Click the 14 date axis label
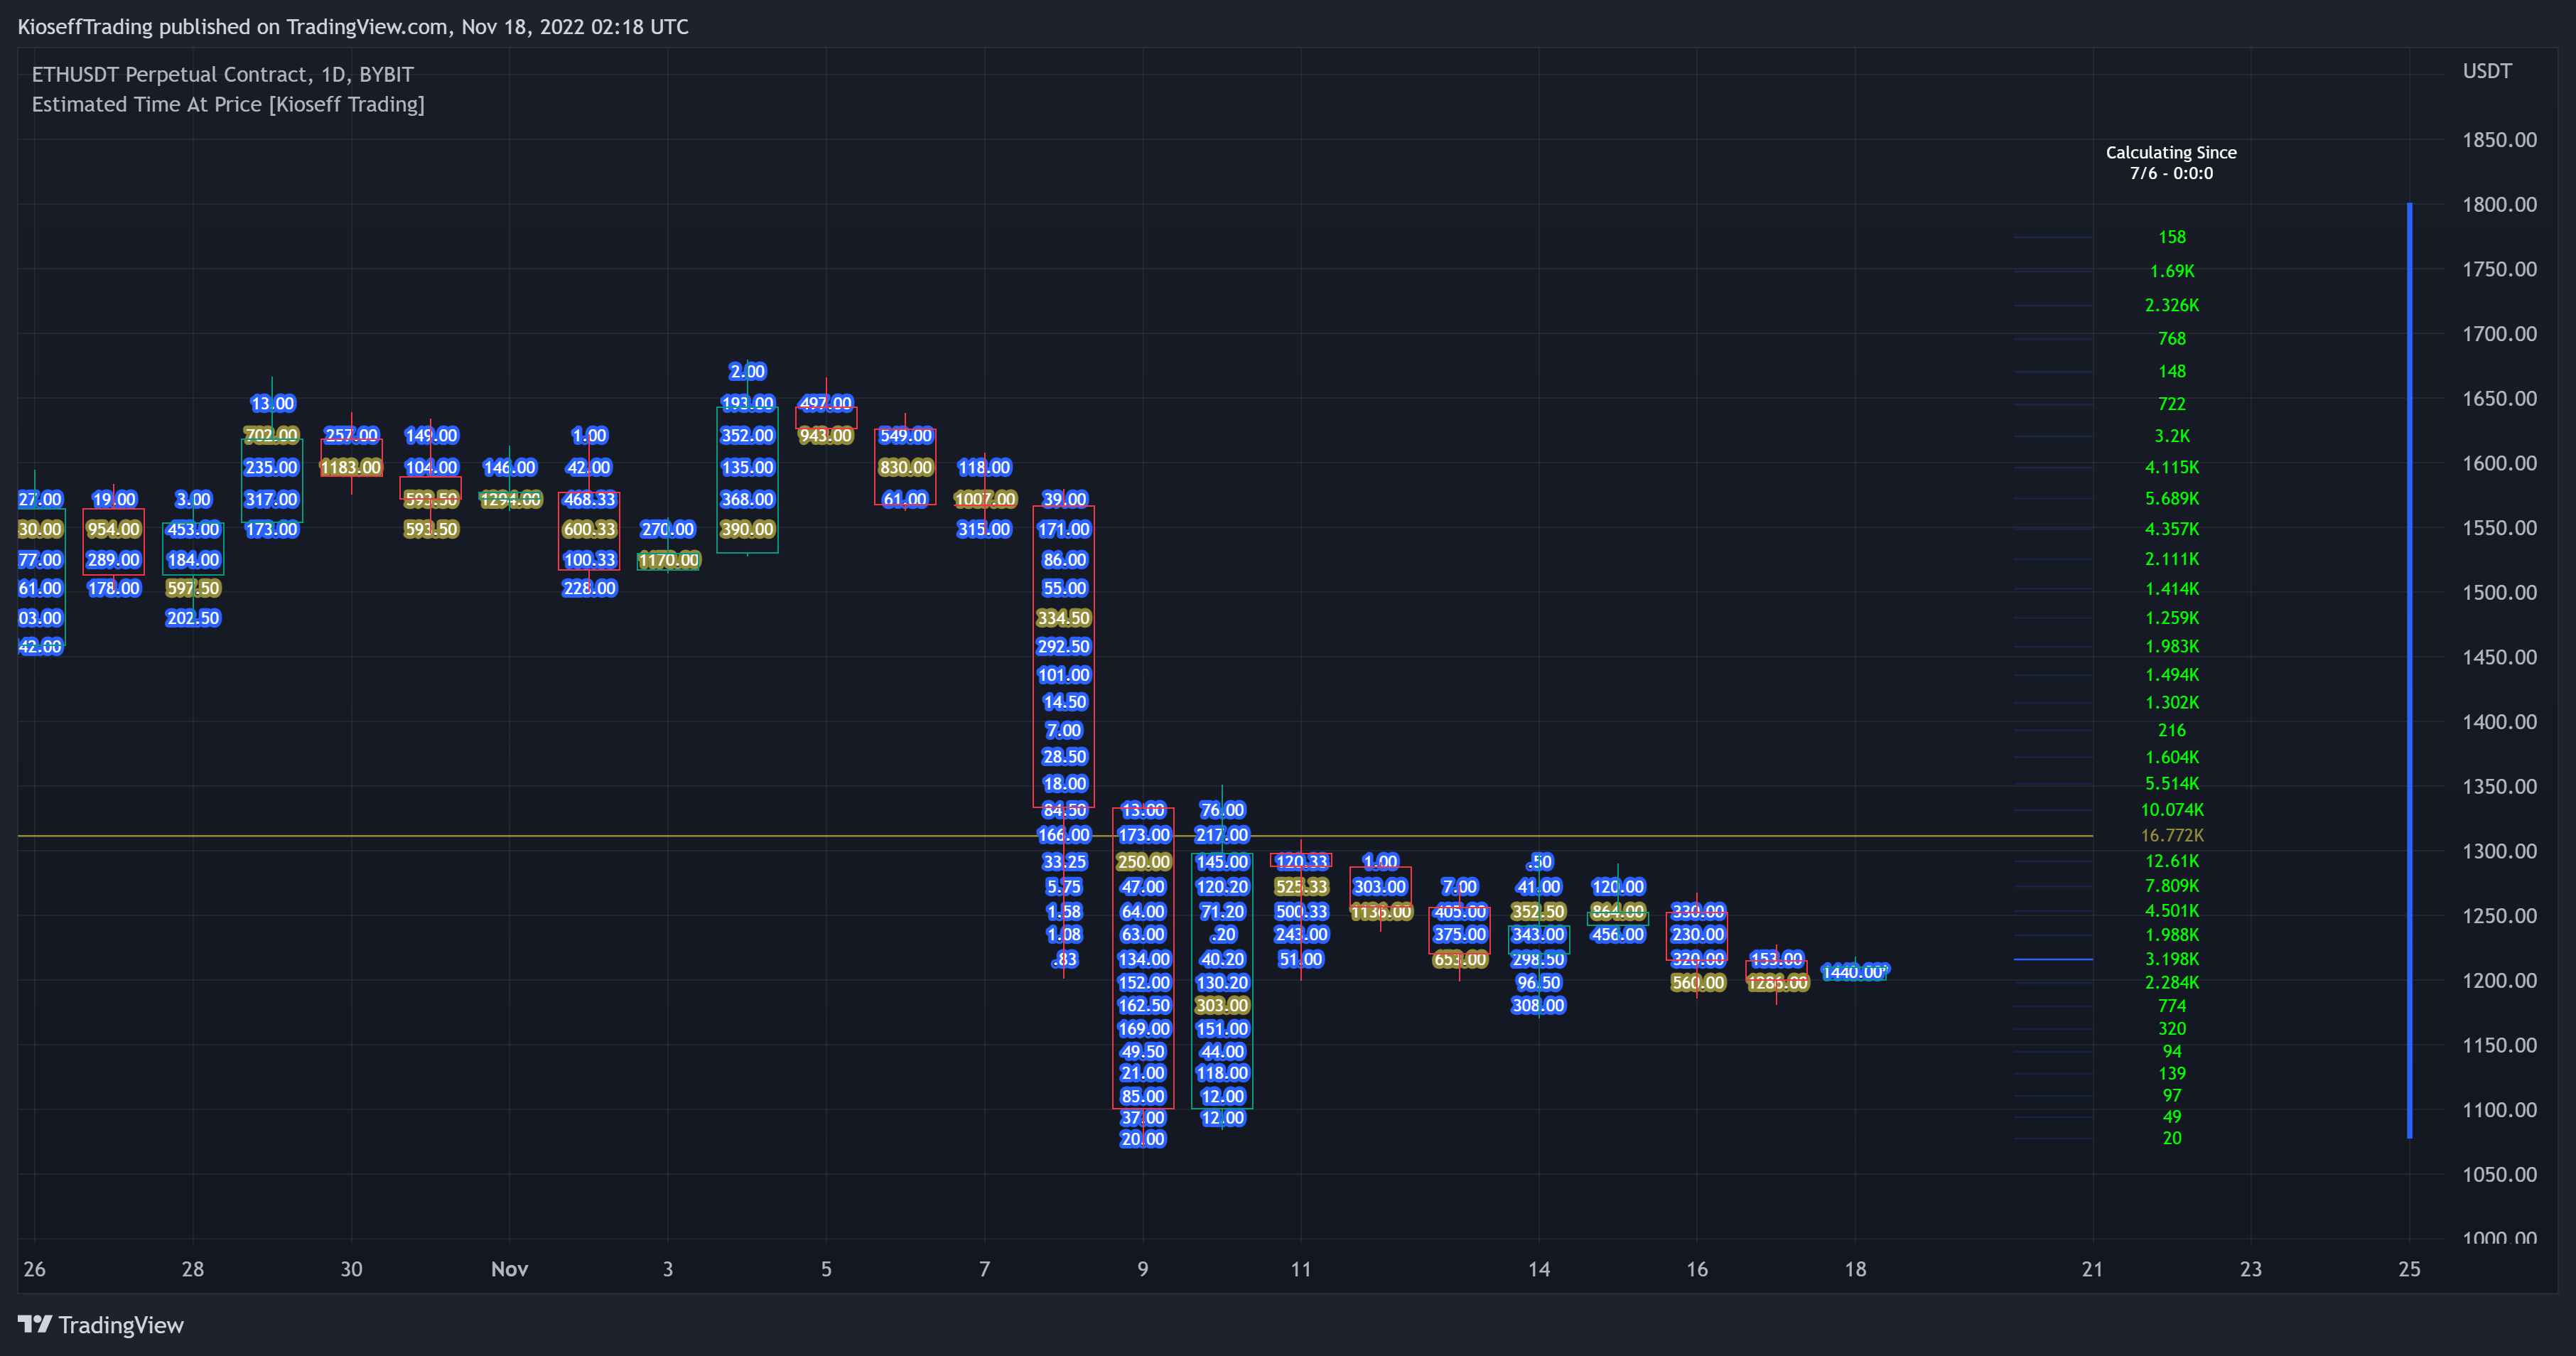The height and width of the screenshot is (1356, 2576). click(1539, 1269)
